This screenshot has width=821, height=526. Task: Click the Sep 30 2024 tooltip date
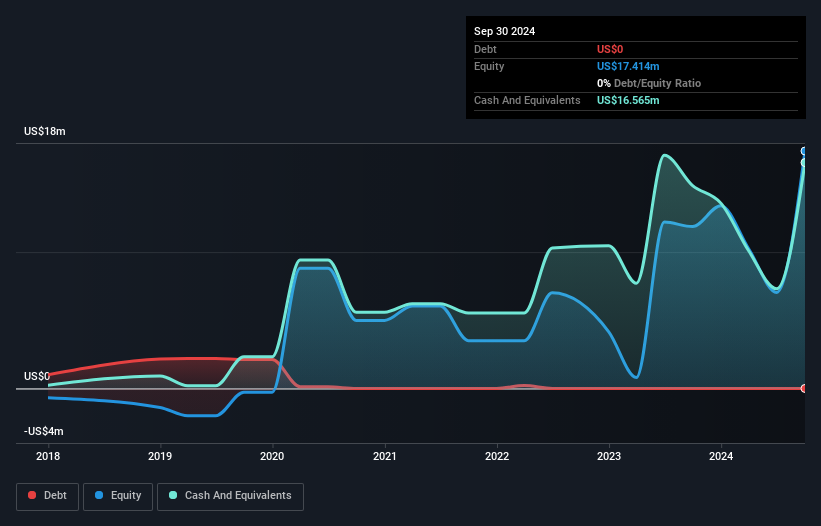(504, 31)
